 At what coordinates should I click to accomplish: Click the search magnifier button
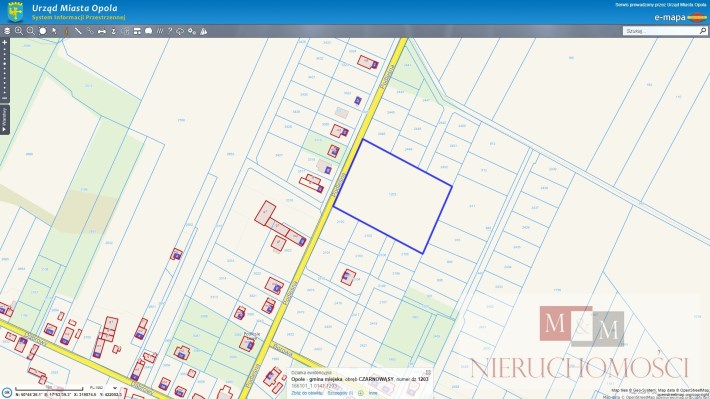tap(703, 31)
